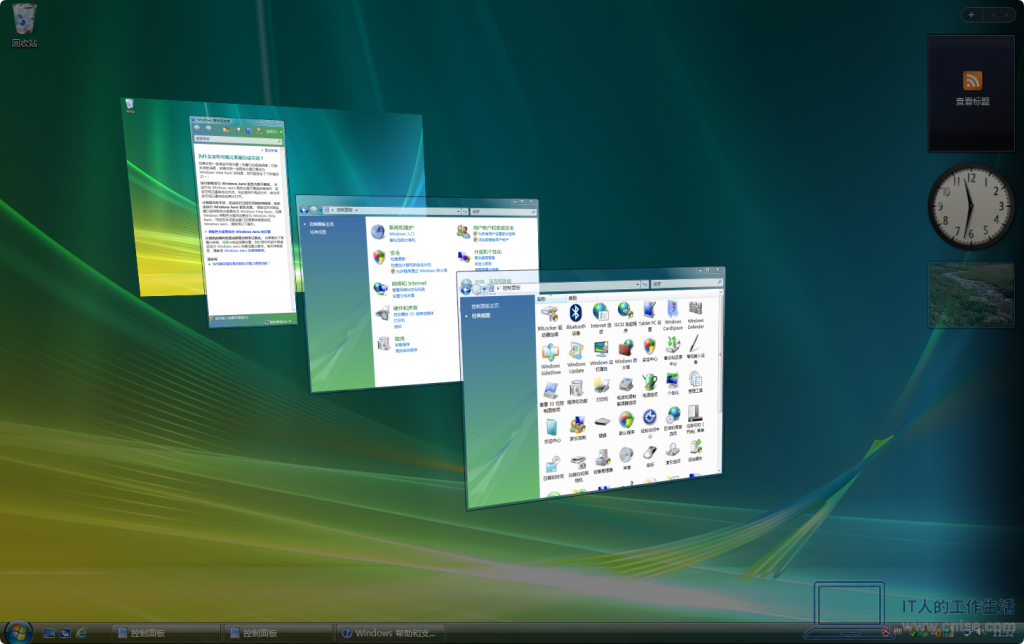1024x644 pixels.
Task: Click Back button in category Control Panel window
Action: (x=304, y=210)
